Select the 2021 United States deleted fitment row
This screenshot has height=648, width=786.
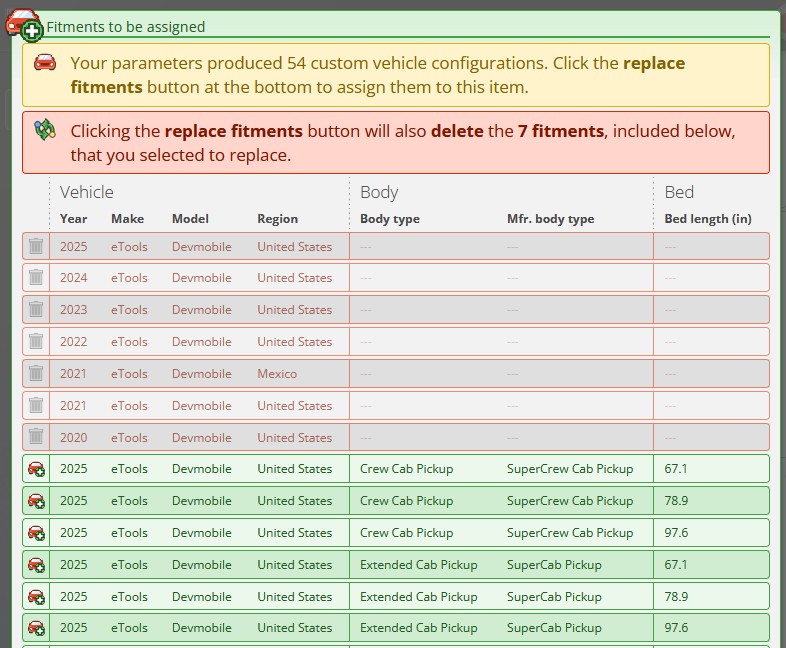click(400, 406)
